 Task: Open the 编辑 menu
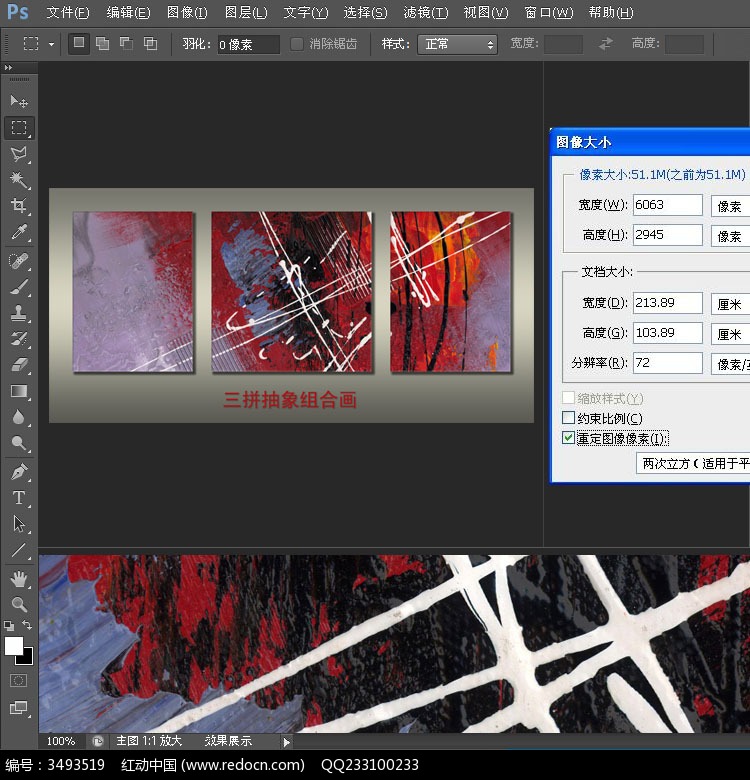128,12
